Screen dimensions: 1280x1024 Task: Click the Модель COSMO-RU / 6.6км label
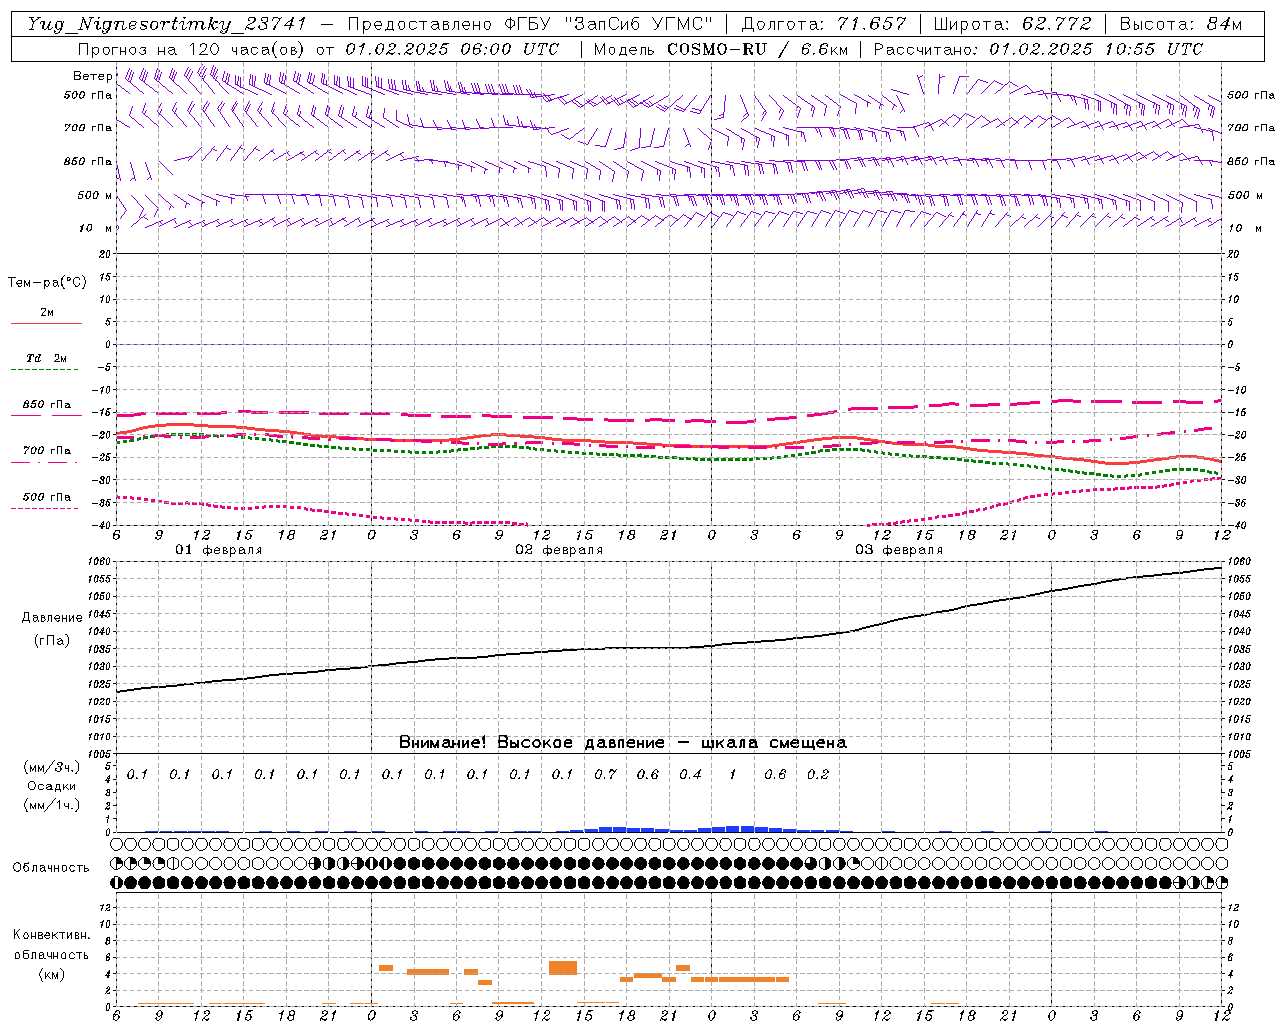click(x=720, y=49)
